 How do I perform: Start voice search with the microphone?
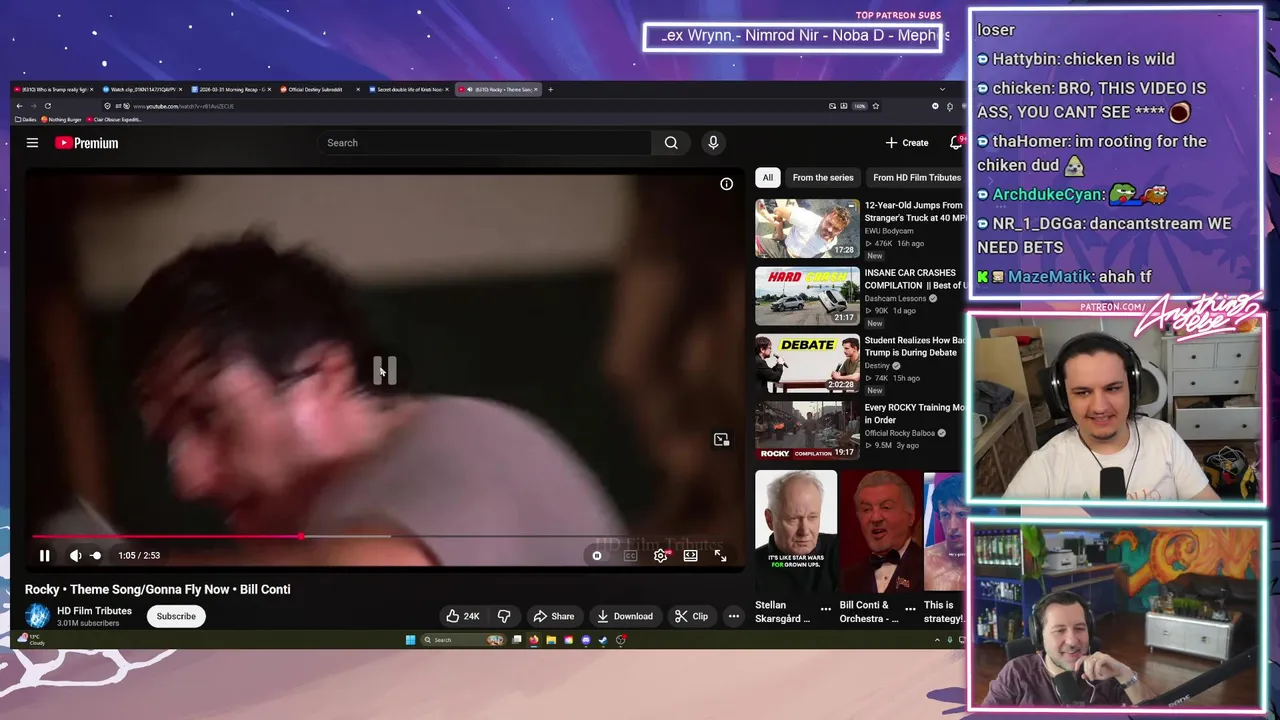pos(713,143)
